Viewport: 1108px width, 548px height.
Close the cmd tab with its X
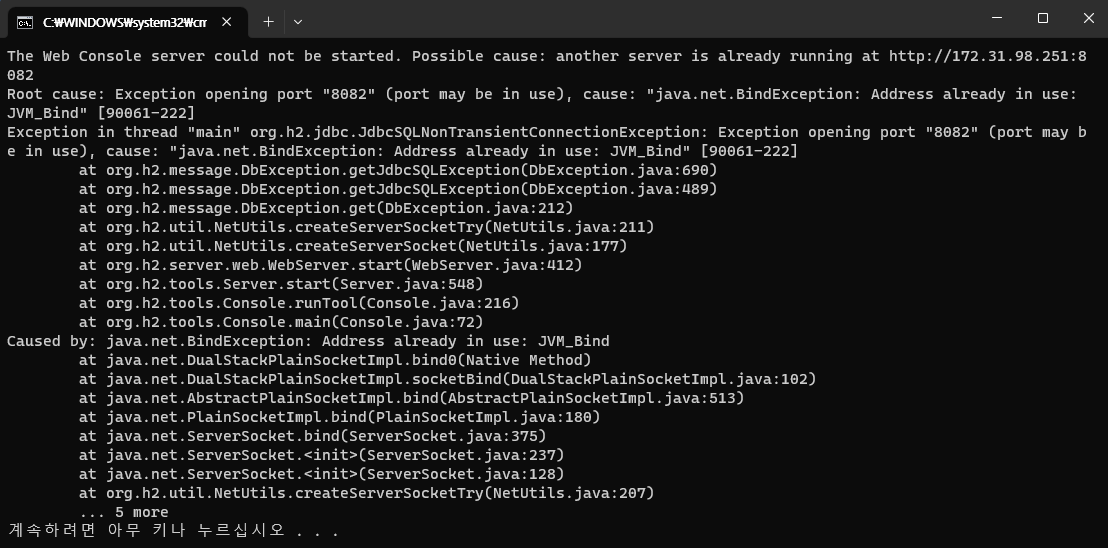pos(227,22)
